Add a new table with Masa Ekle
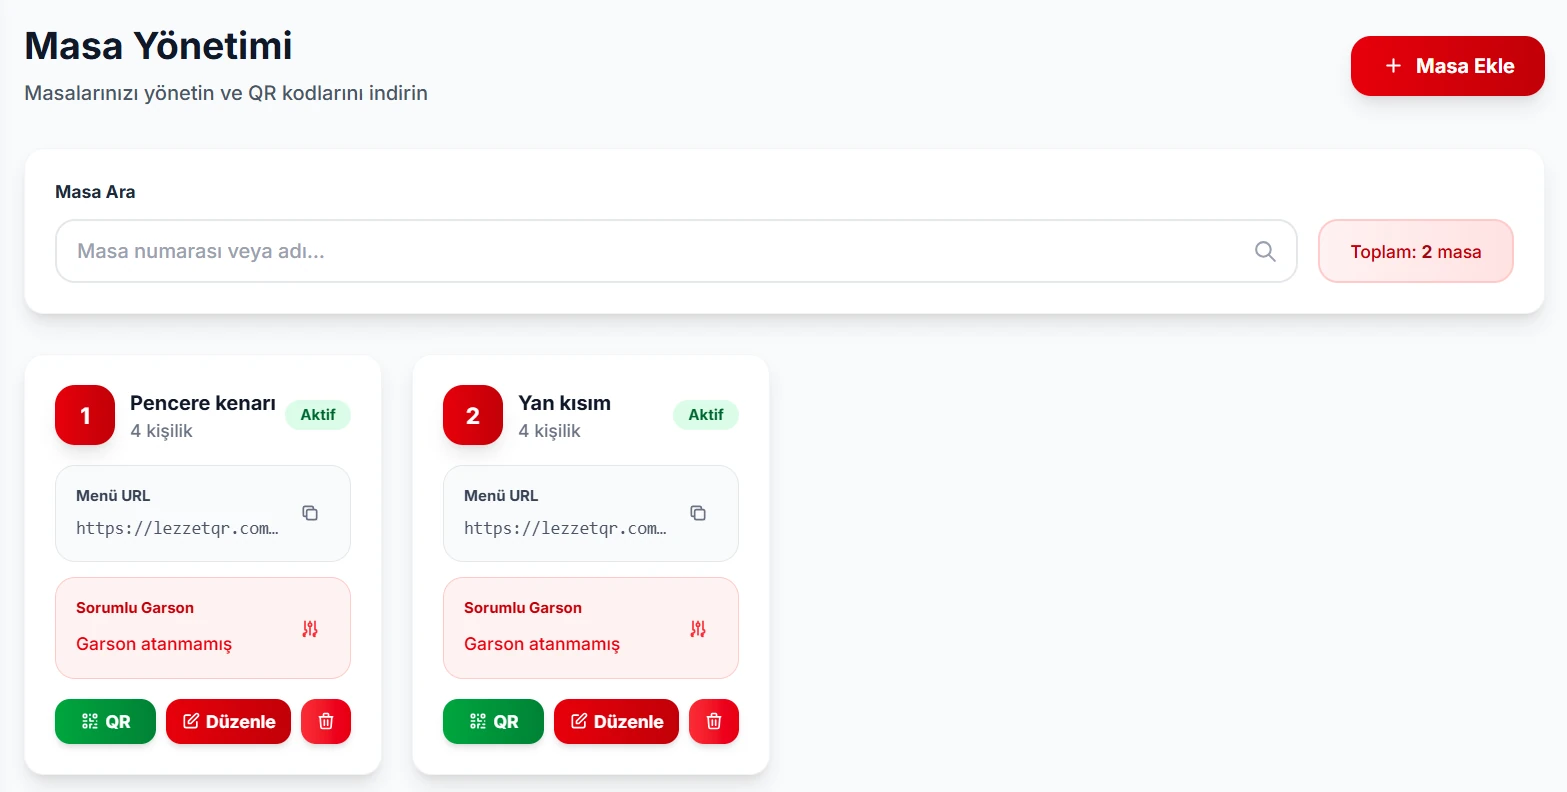This screenshot has height=792, width=1567. (1447, 66)
